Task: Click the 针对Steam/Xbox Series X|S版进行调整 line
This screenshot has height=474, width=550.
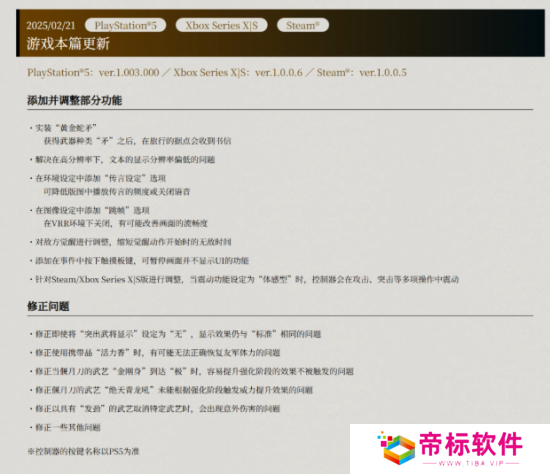Action: pyautogui.click(x=244, y=279)
